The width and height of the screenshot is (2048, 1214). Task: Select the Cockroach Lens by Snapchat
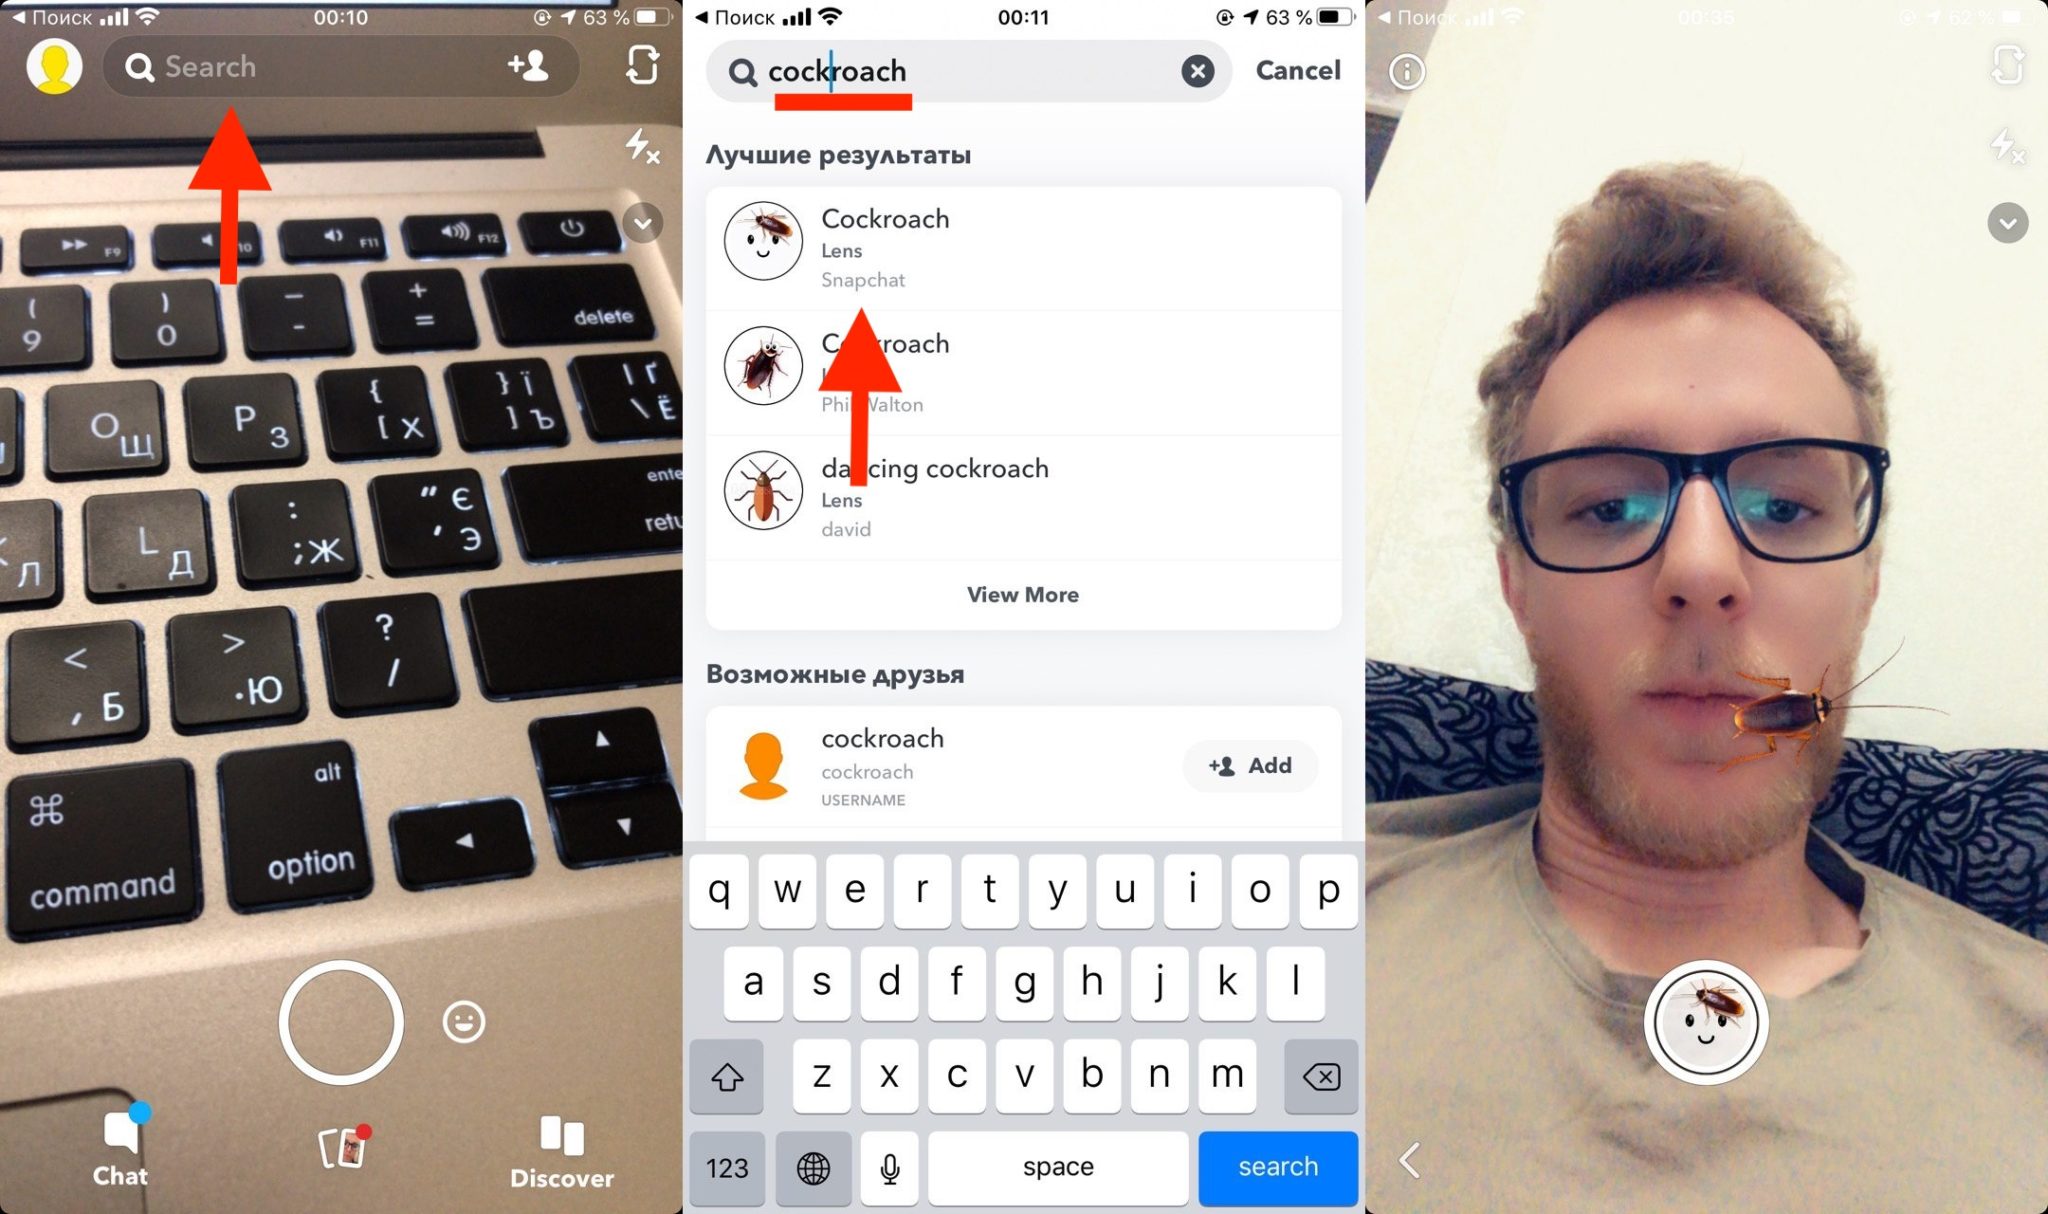(x=1022, y=246)
